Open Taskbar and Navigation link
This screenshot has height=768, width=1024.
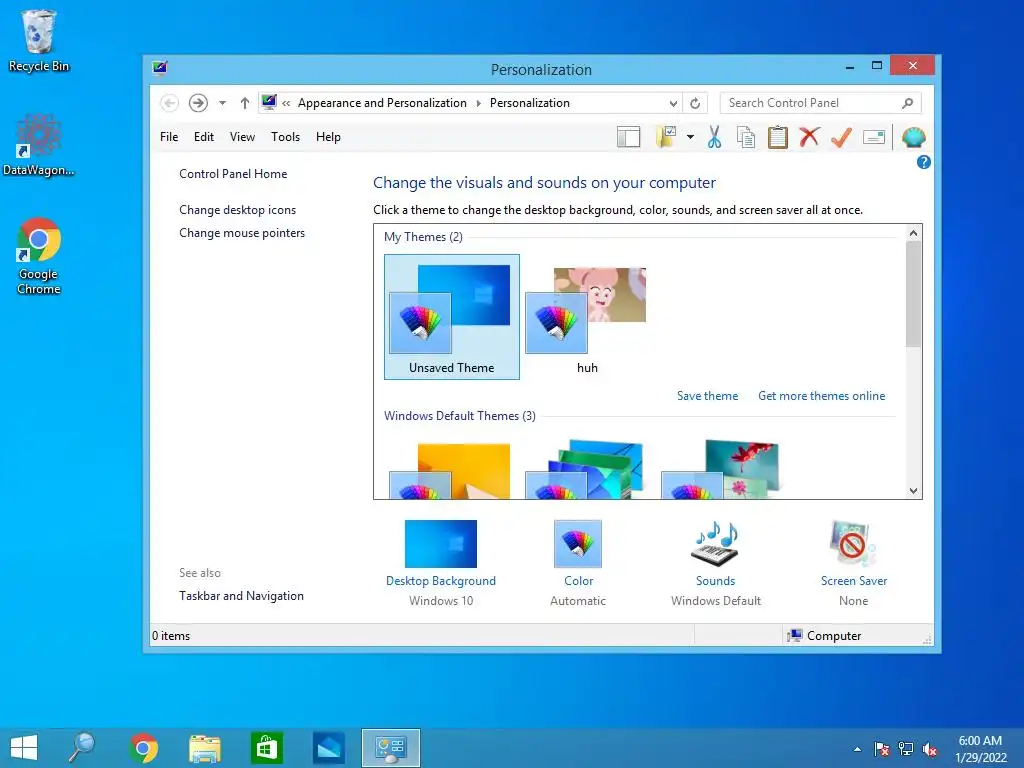[x=241, y=596]
